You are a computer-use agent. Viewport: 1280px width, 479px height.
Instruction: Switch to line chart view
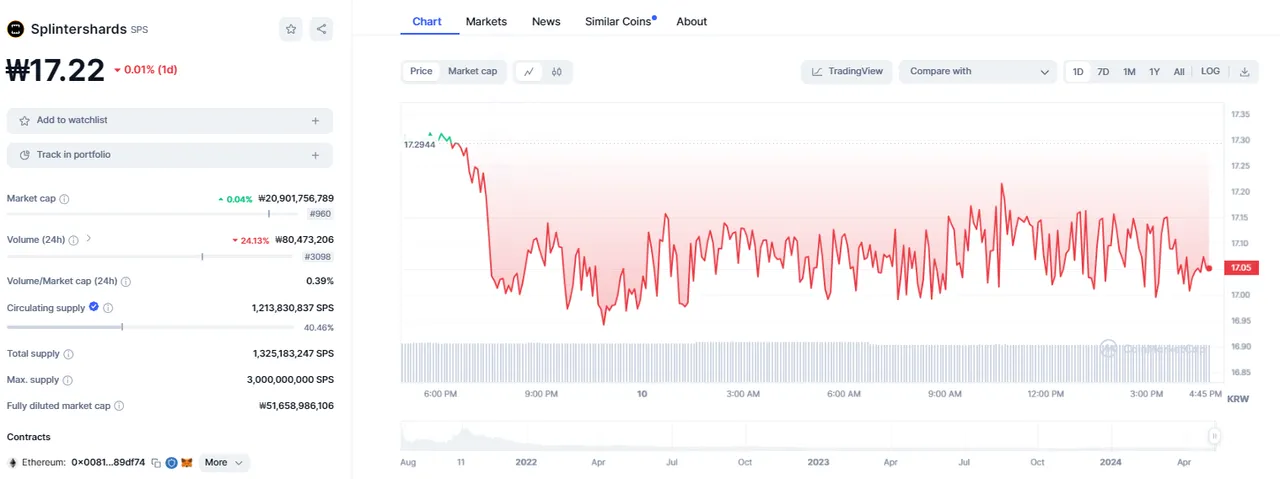528,71
